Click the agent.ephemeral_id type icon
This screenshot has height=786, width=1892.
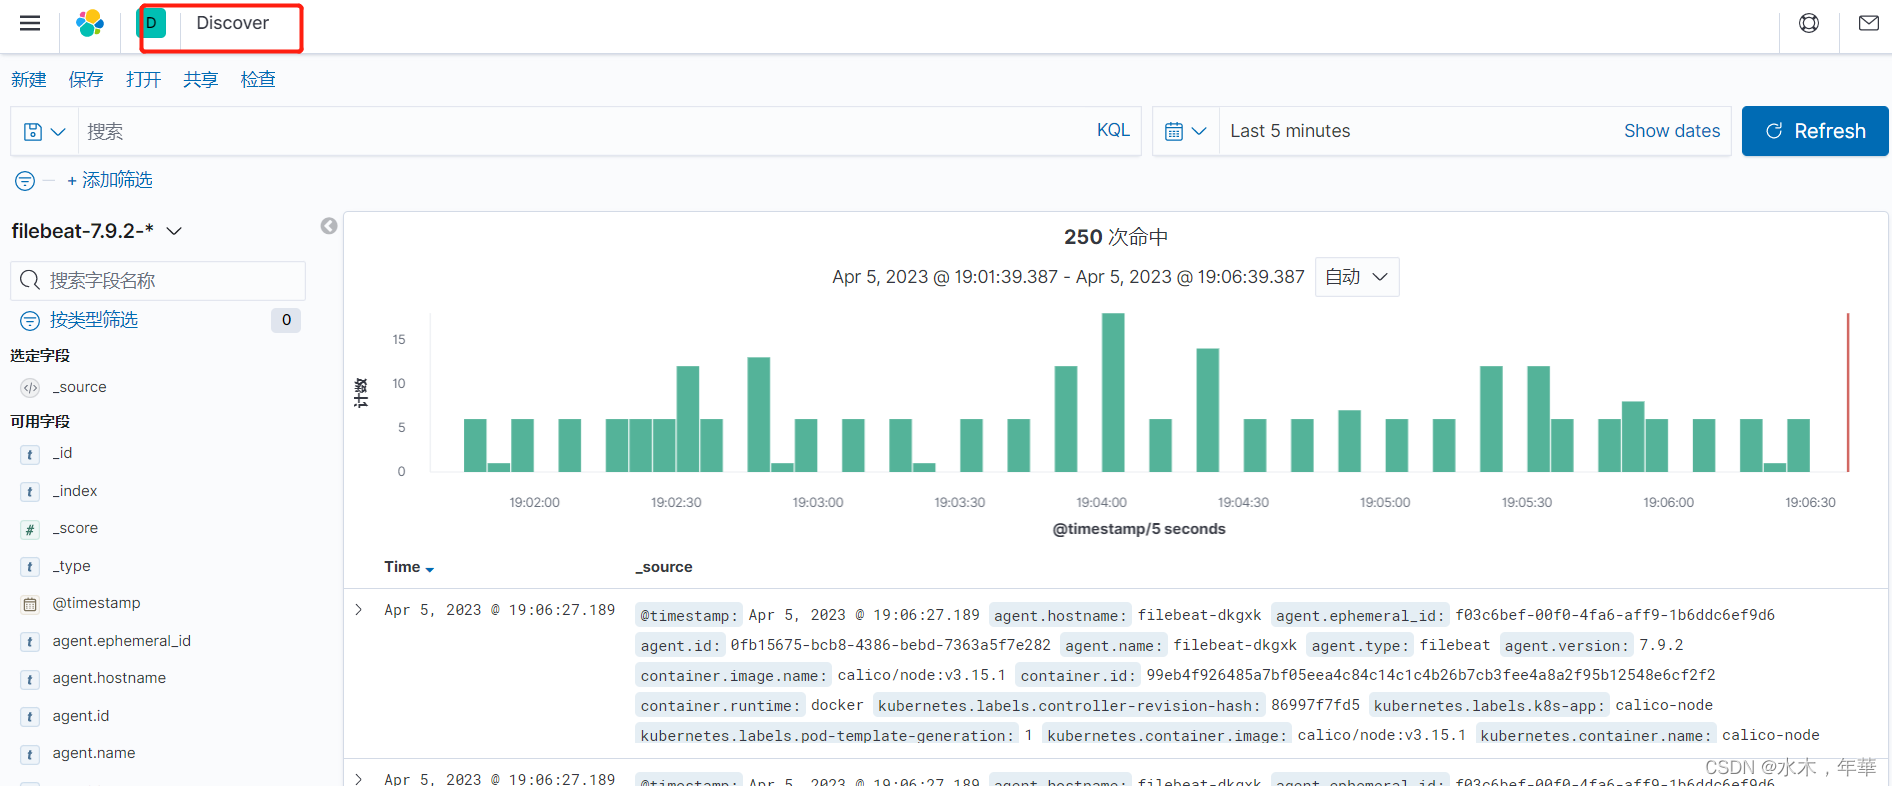pos(30,642)
